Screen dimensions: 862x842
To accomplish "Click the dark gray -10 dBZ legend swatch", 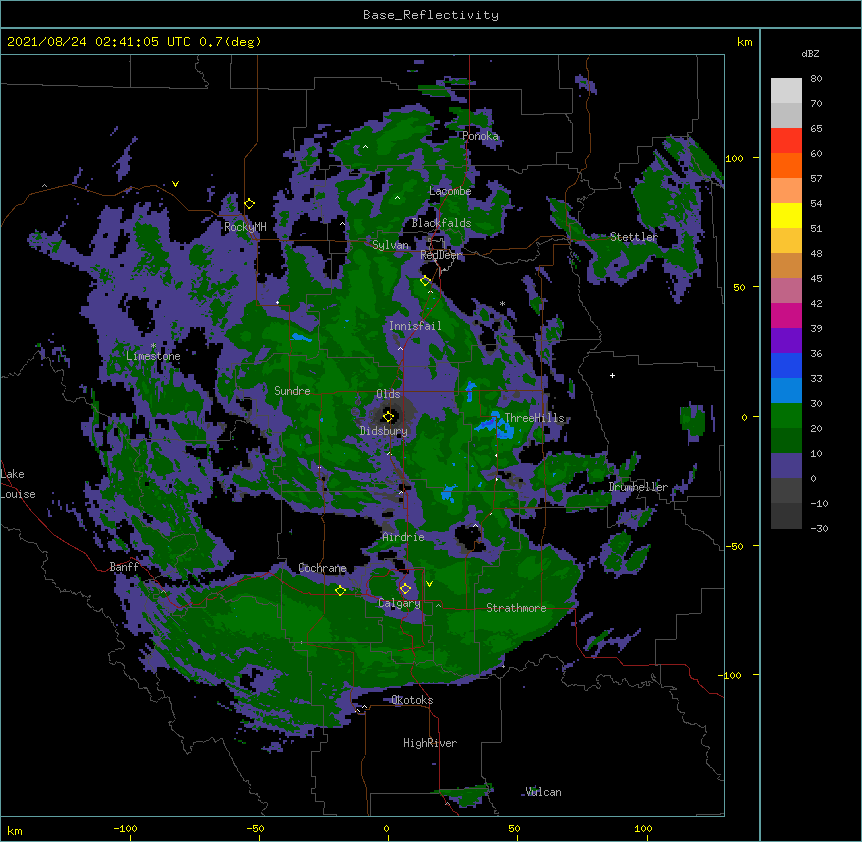I will (786, 516).
